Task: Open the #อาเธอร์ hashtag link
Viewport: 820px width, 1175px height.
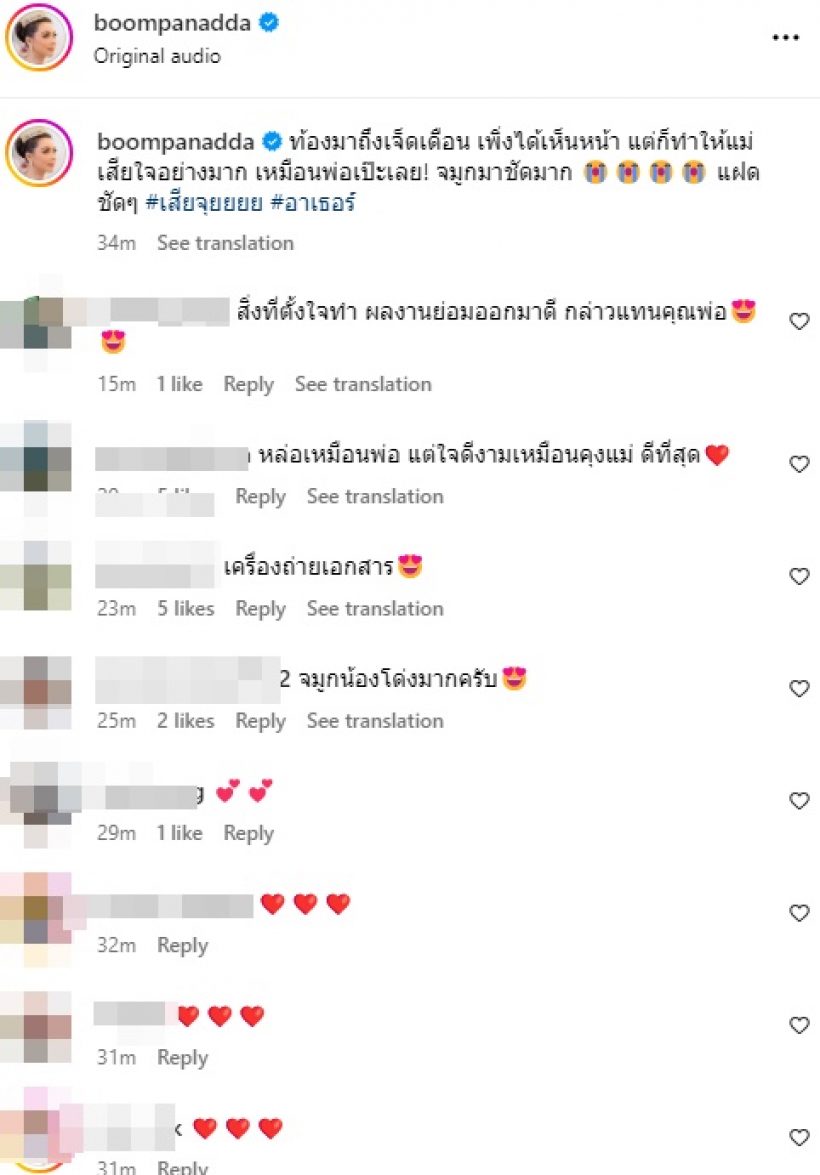Action: pyautogui.click(x=313, y=202)
